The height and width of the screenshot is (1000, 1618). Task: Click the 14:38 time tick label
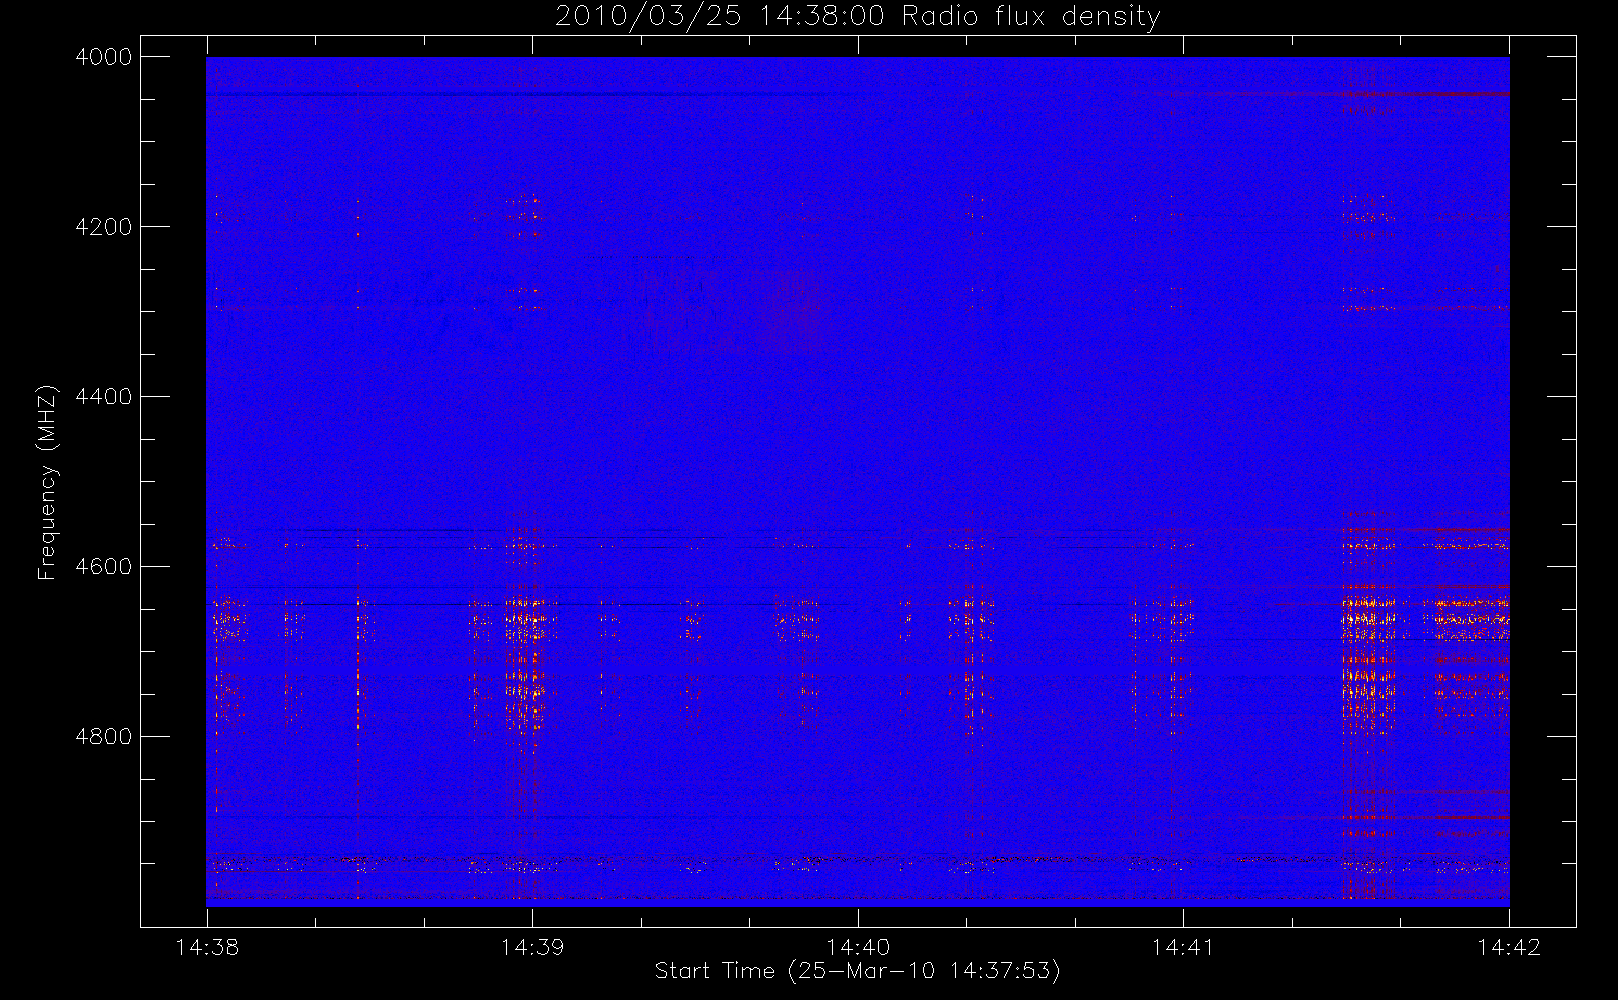(207, 947)
